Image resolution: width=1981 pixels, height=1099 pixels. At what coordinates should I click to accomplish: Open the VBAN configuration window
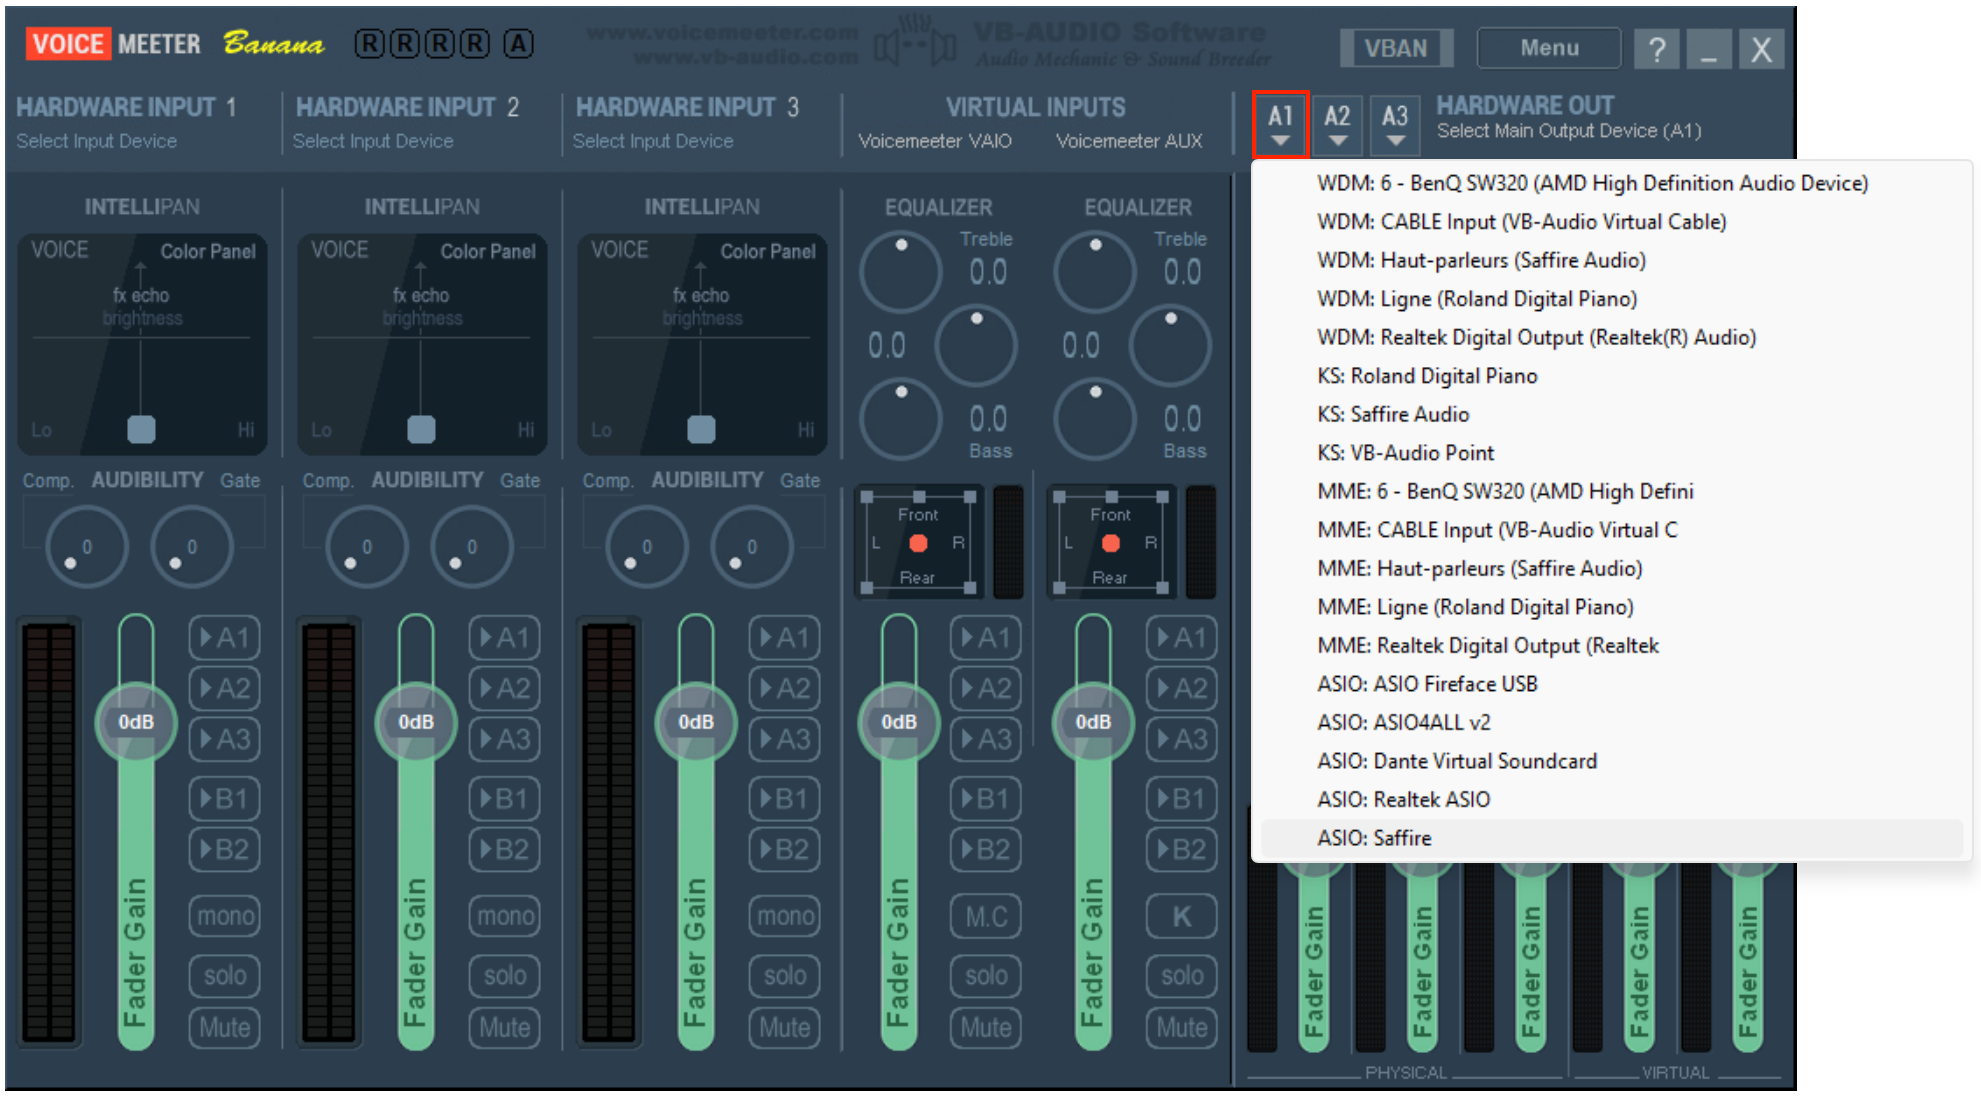[1396, 48]
